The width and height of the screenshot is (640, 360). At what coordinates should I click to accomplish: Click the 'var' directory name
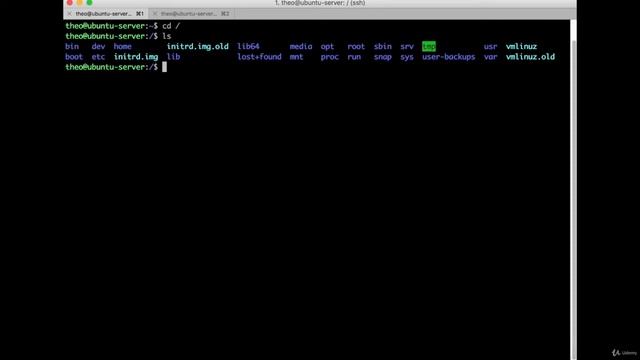[491, 57]
